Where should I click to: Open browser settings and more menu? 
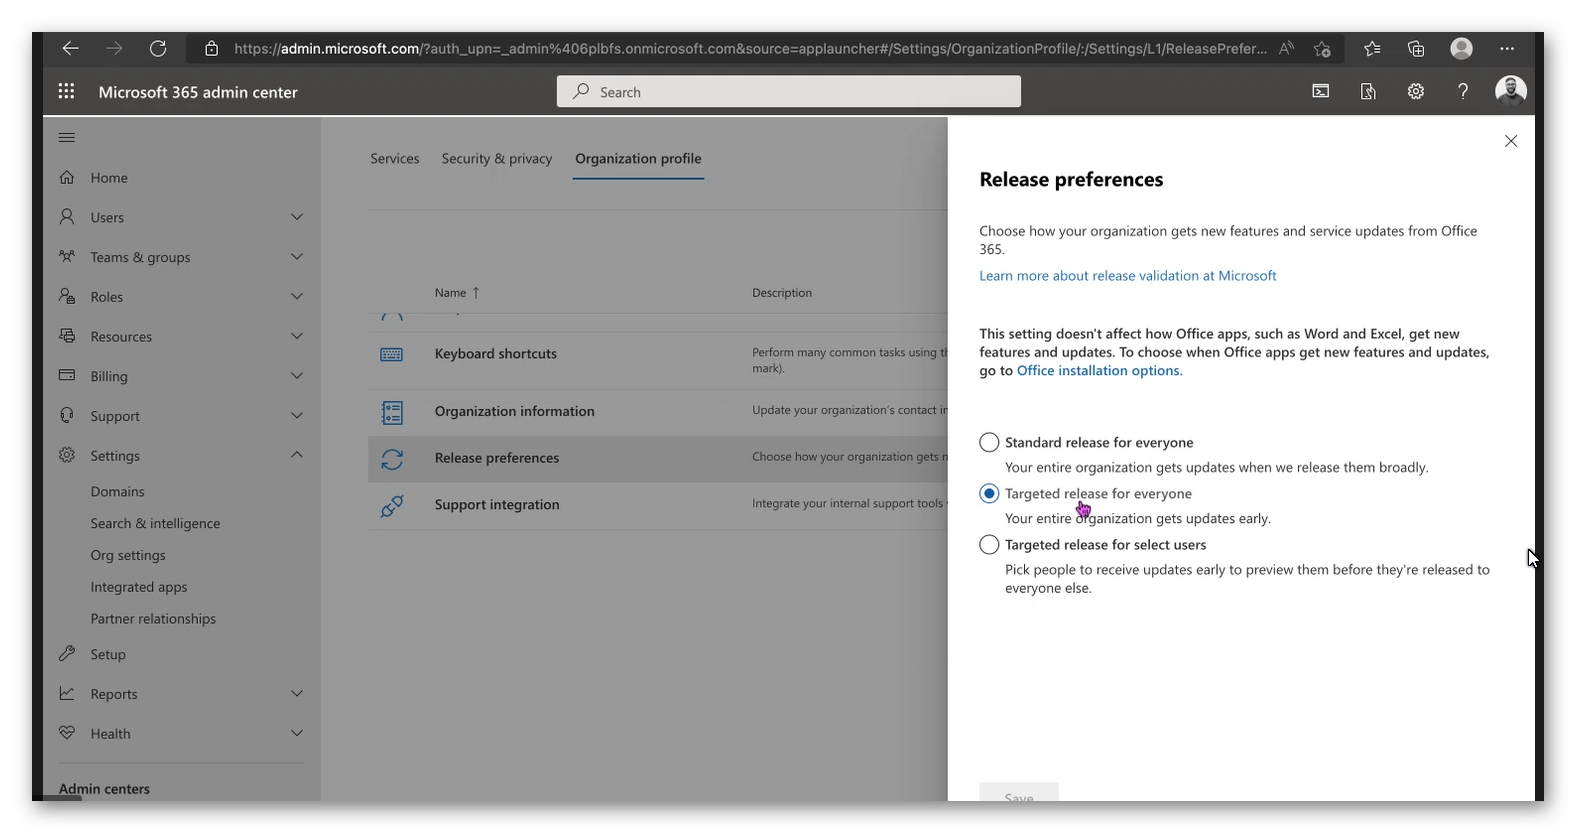1507,48
